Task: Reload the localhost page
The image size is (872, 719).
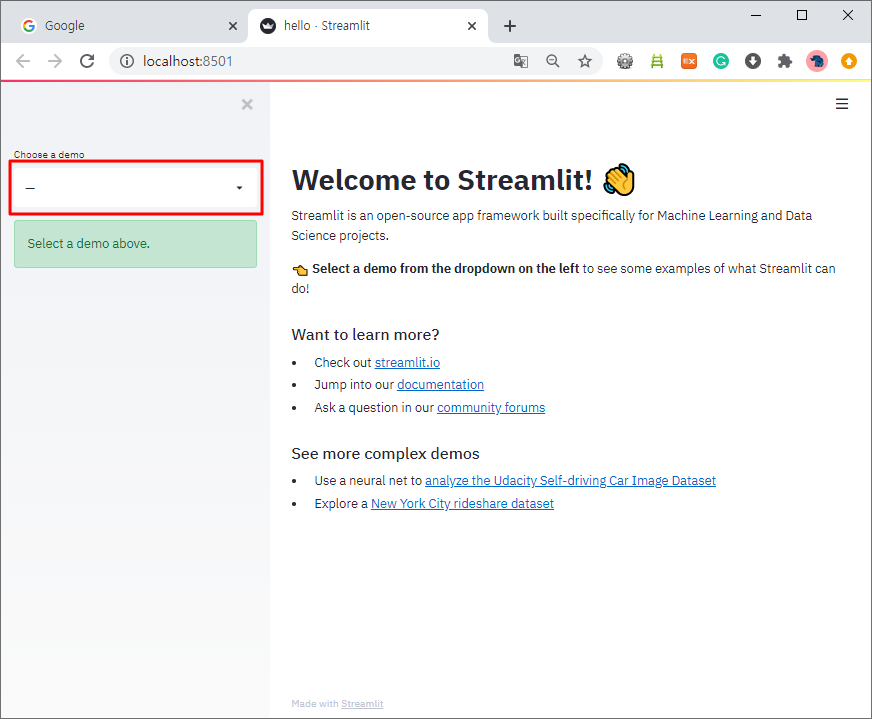Action: point(87,61)
